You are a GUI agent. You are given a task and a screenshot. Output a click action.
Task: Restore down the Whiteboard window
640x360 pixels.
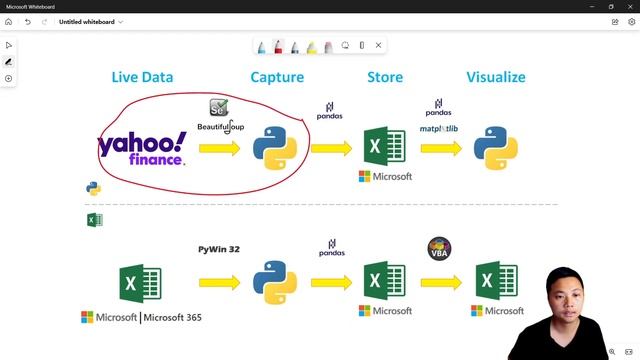coord(611,7)
